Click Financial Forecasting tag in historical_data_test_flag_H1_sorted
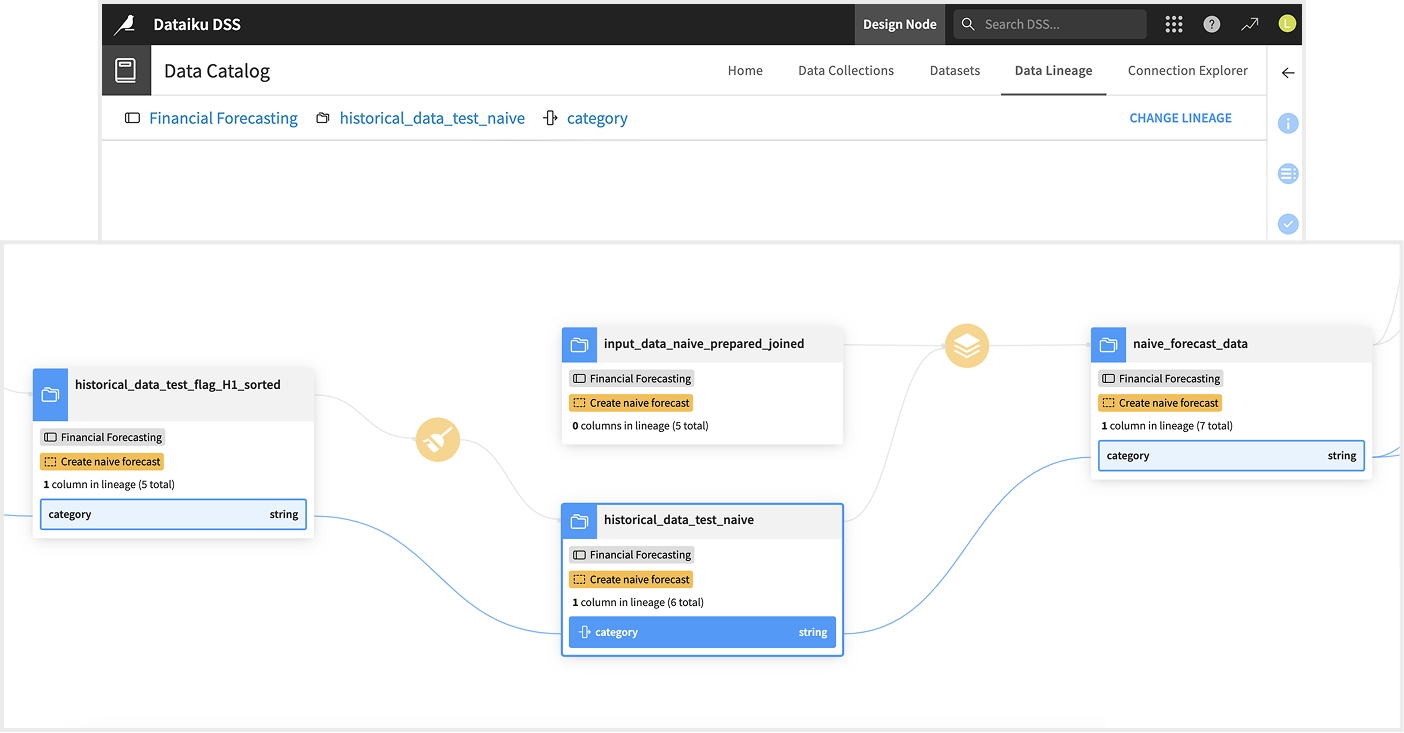Image resolution: width=1404 pixels, height=733 pixels. [x=102, y=437]
